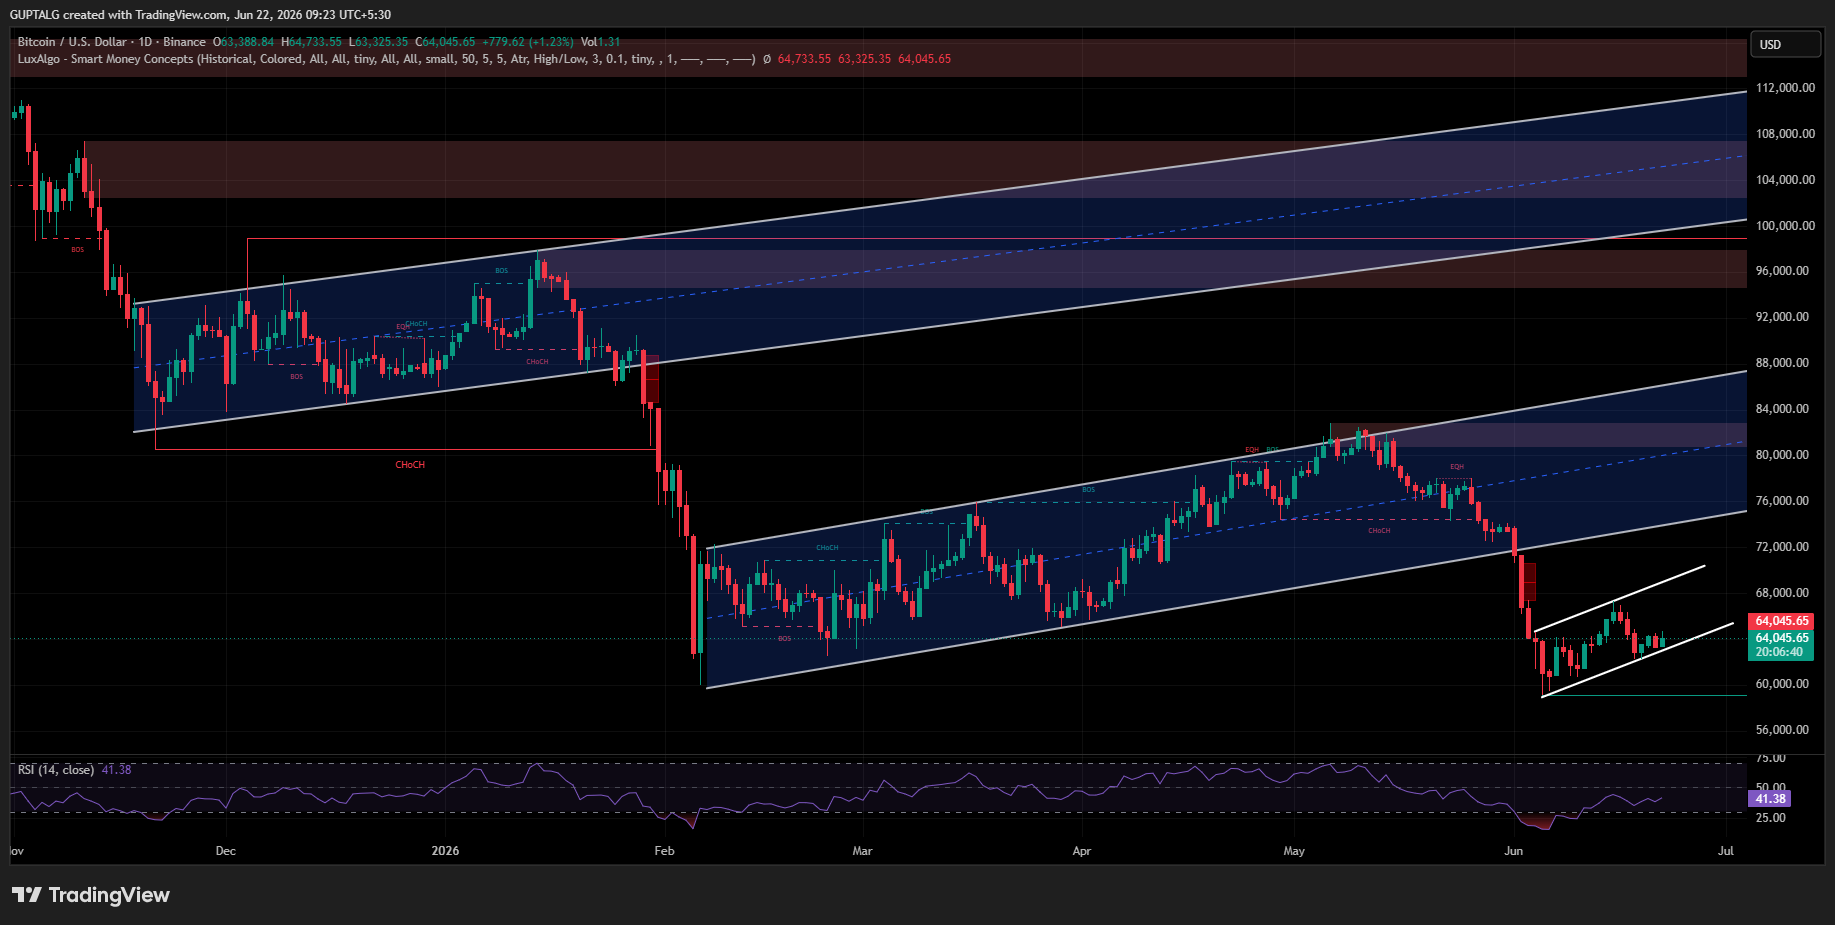The height and width of the screenshot is (925, 1835).
Task: Click the GUPTALG created with TradingView.com header text
Action: click(x=200, y=15)
